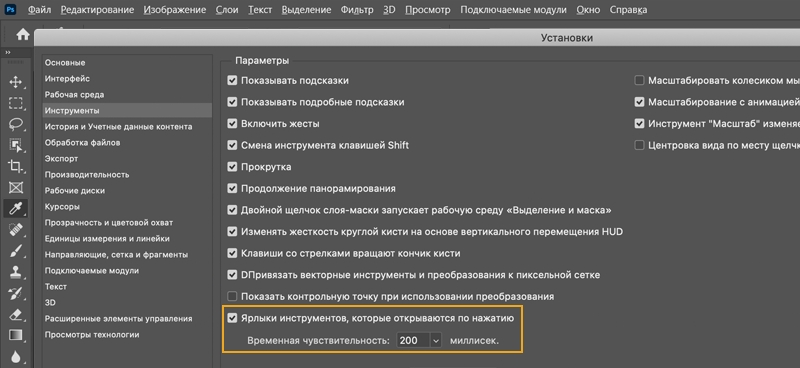The width and height of the screenshot is (800, 368).
Task: Select 'Производительность' preferences category
Action: [127, 175]
